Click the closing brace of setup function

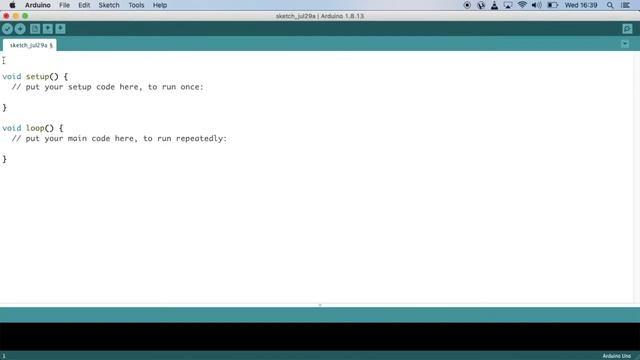pos(4,108)
